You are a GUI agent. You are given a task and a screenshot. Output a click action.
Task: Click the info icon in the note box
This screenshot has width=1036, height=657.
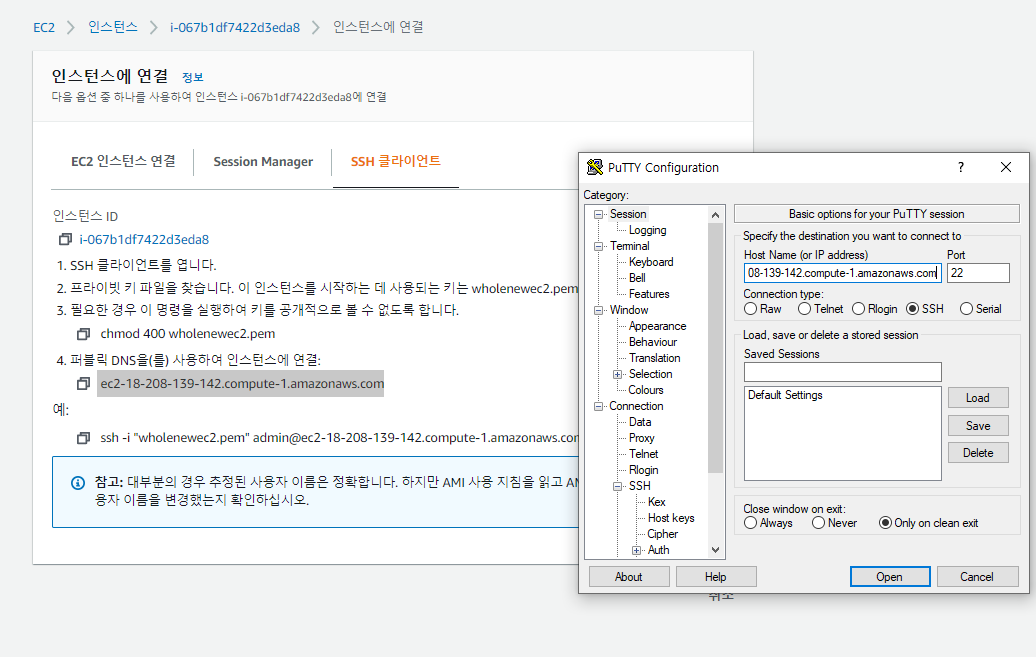click(x=78, y=483)
